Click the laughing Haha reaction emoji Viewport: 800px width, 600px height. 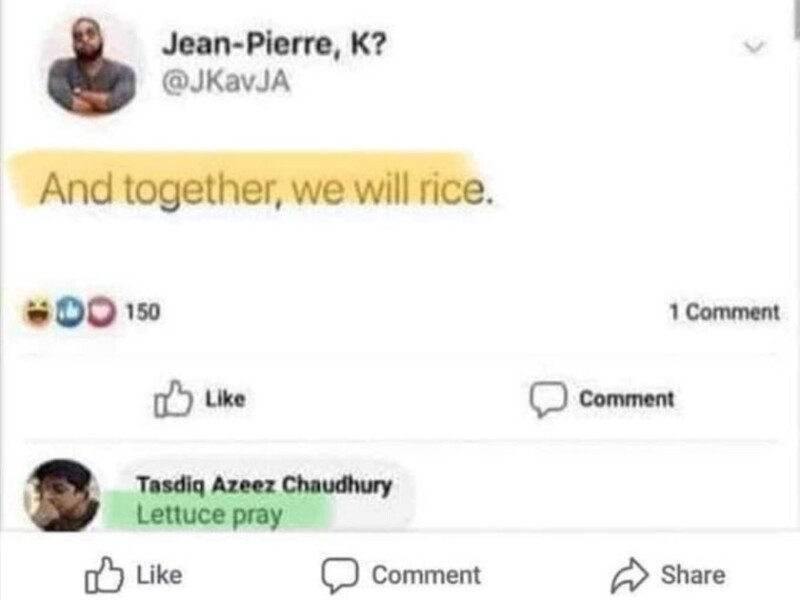(x=41, y=313)
